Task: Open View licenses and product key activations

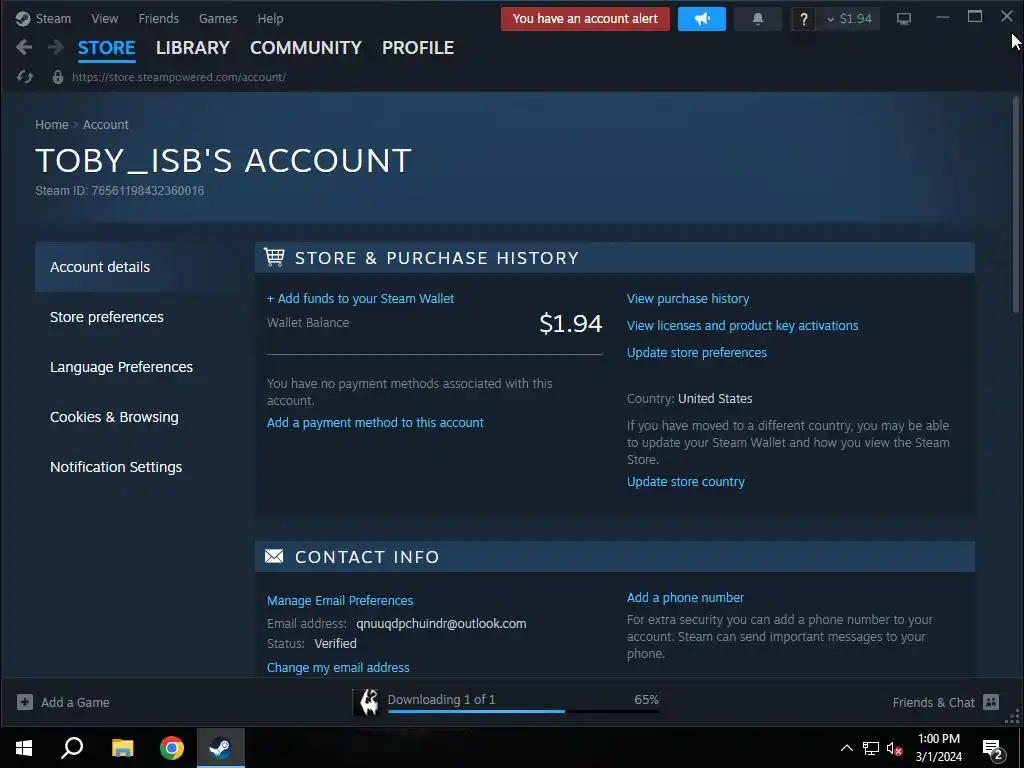Action: [743, 325]
